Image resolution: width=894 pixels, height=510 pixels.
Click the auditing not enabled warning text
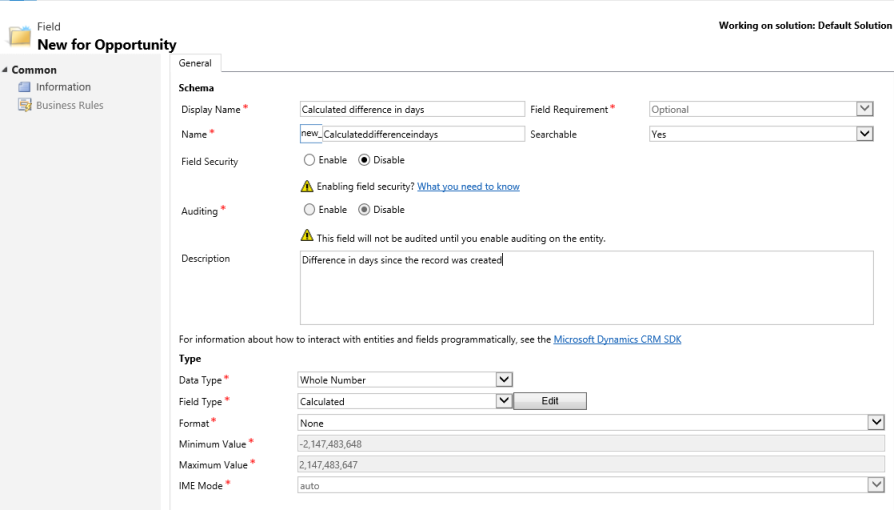[x=461, y=238]
